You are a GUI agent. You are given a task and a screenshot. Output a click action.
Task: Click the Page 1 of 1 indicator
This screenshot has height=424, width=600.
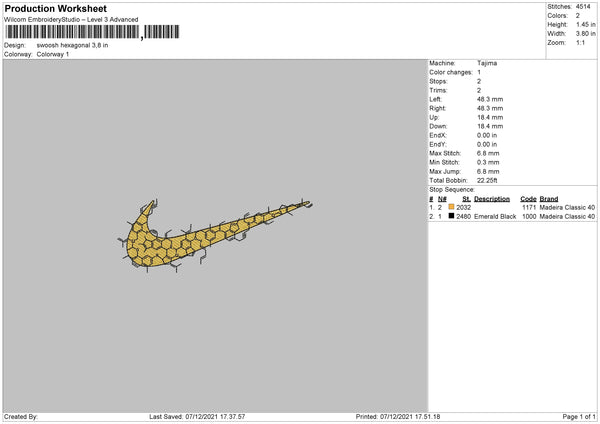(x=579, y=417)
